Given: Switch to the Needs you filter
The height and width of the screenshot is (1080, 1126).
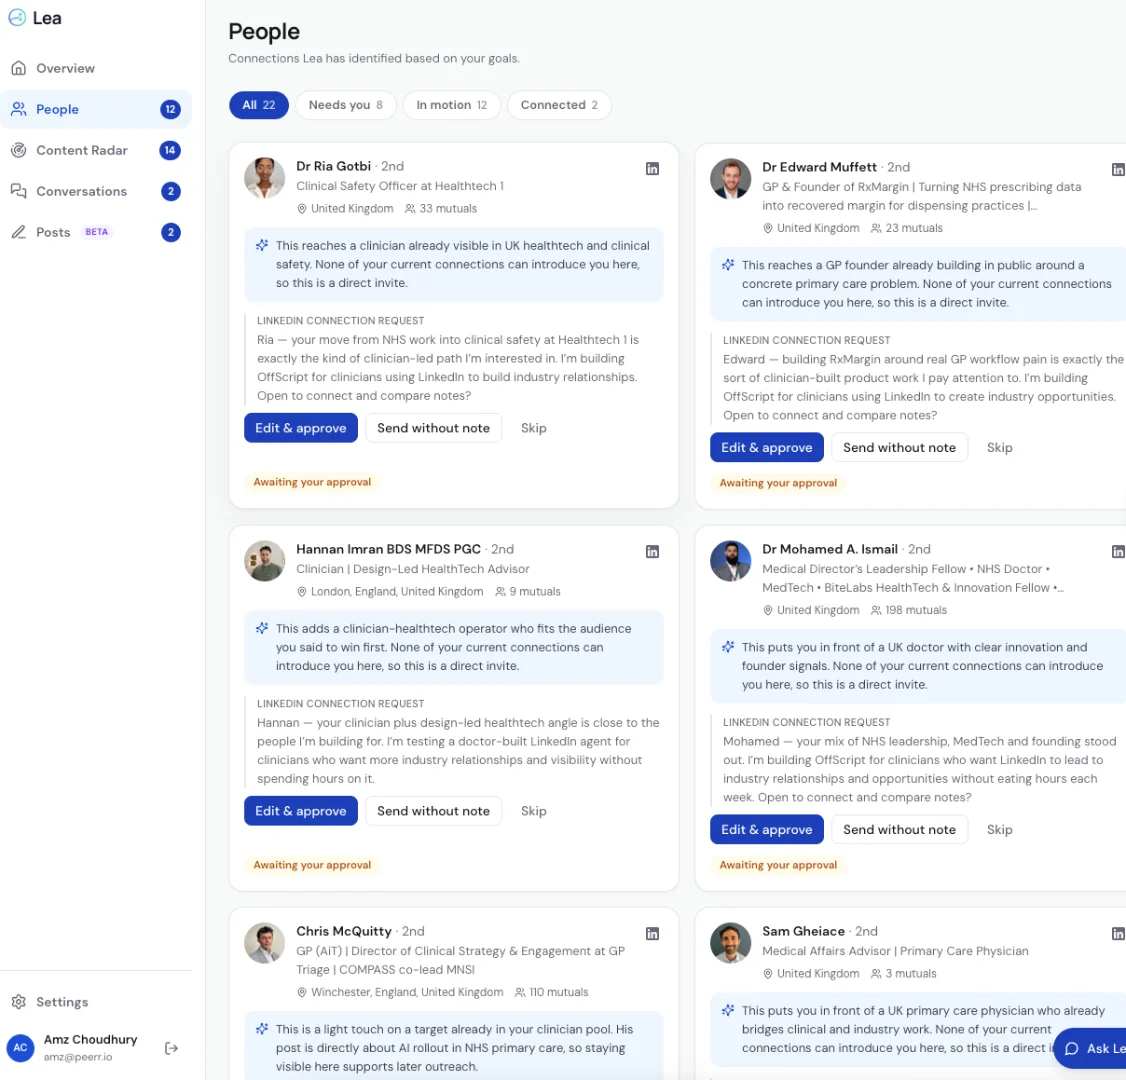Looking at the screenshot, I should tap(345, 105).
